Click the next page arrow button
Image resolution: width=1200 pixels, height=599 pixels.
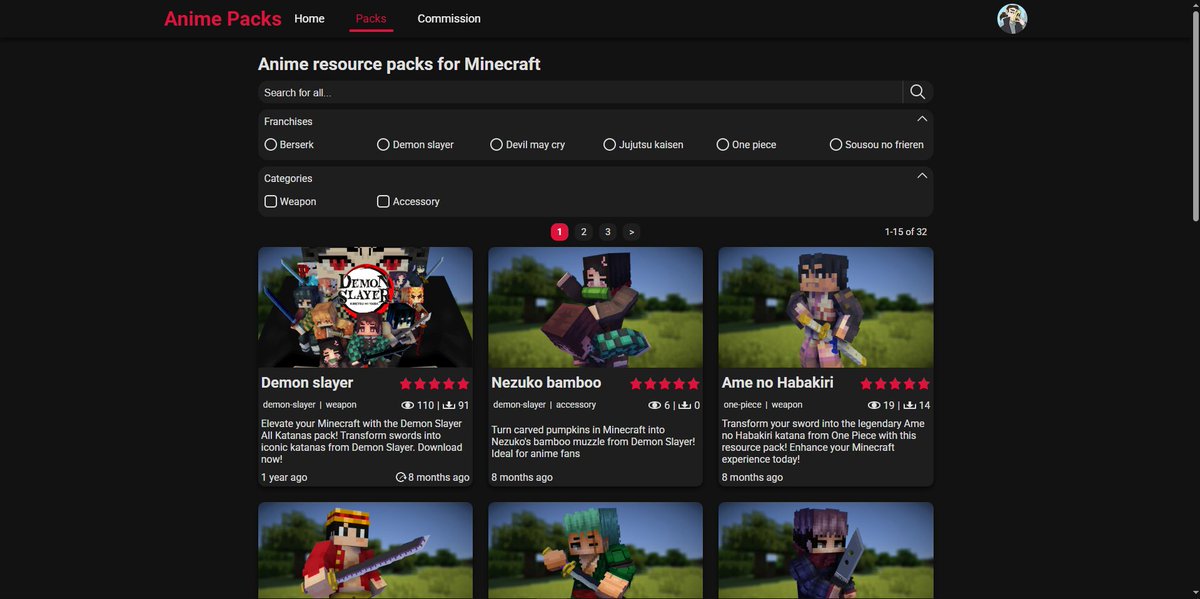631,232
